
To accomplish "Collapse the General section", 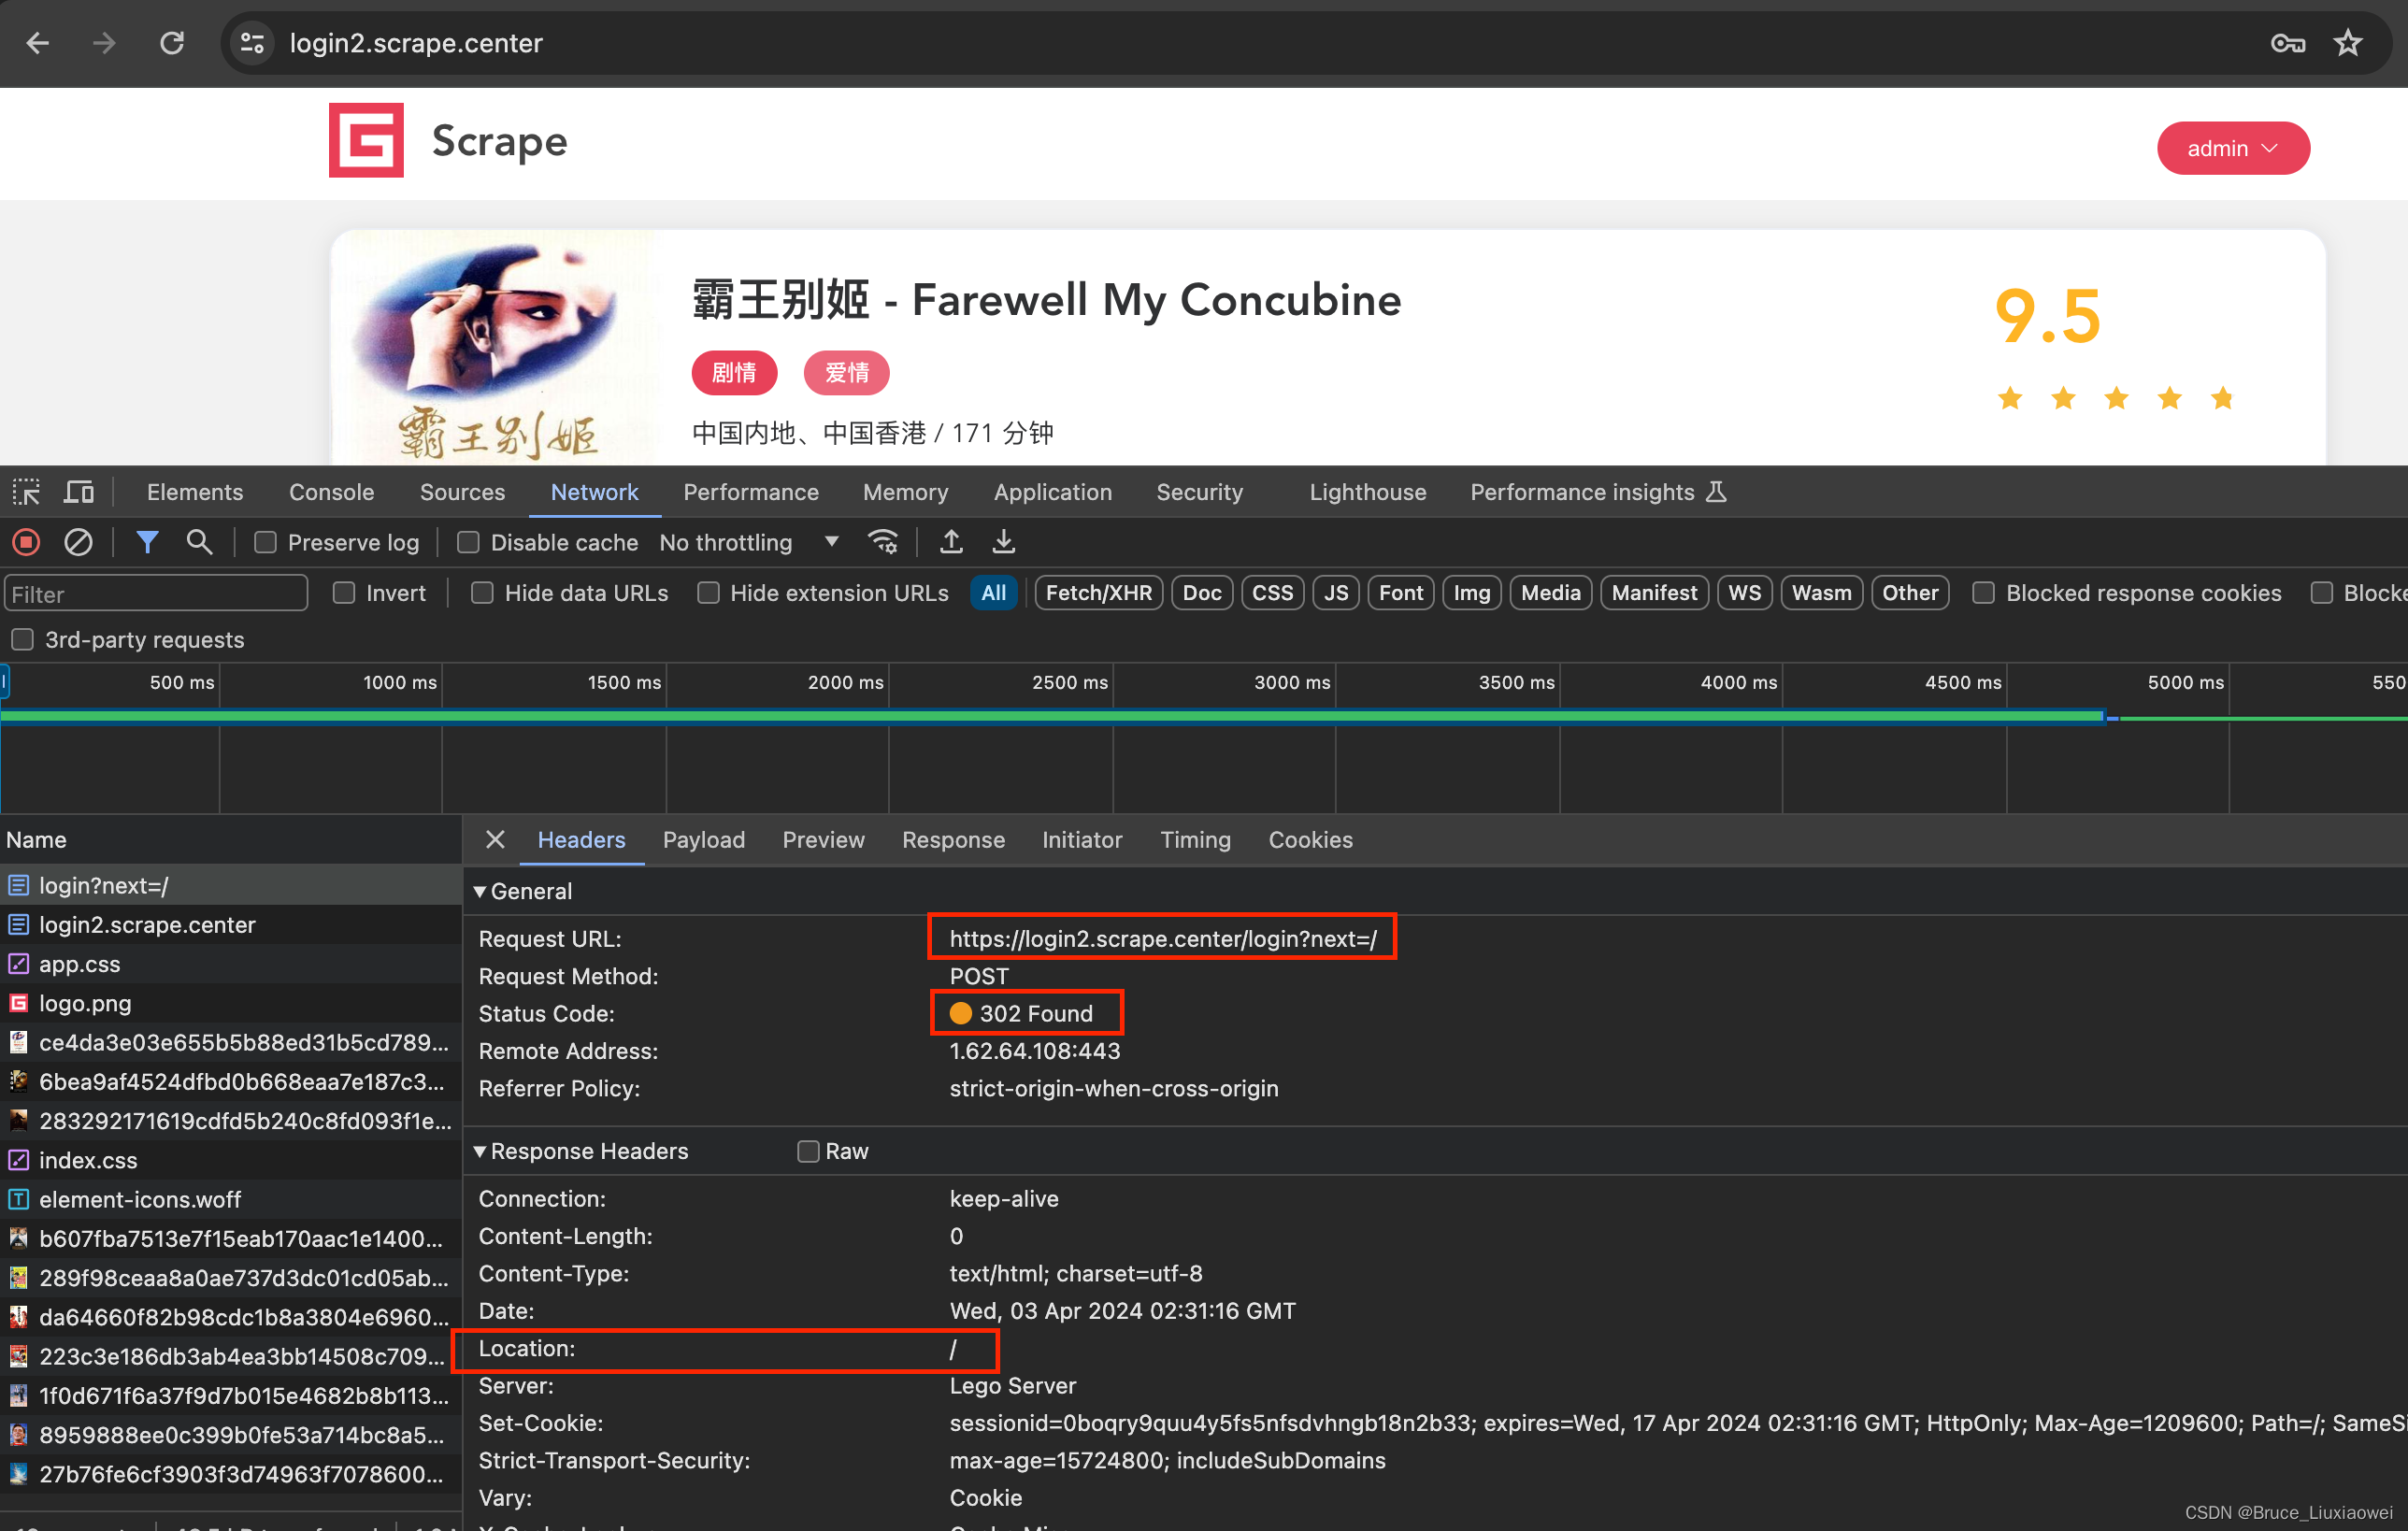I will [x=481, y=891].
